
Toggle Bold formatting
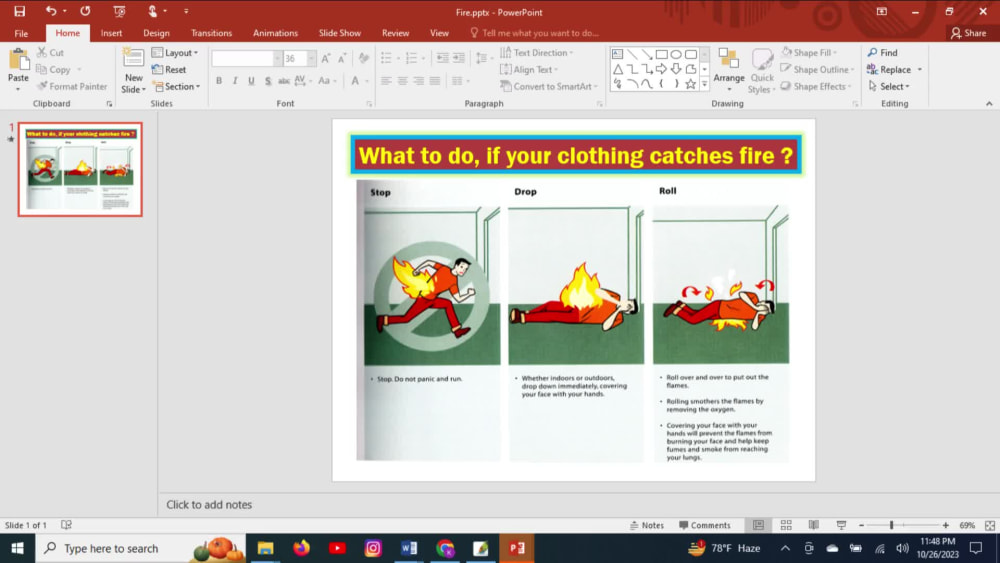219,81
